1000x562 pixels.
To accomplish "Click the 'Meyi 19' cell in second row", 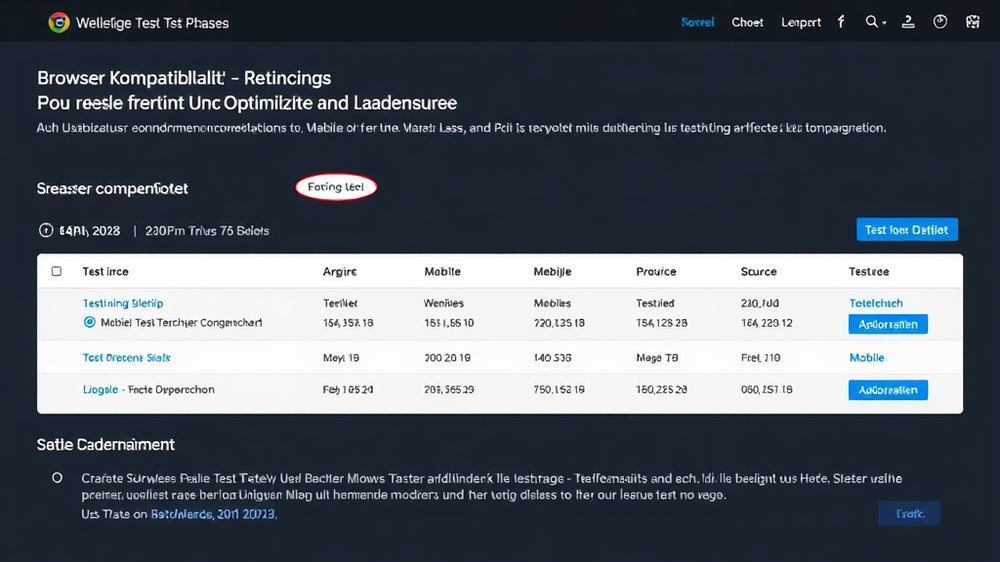I will click(341, 358).
